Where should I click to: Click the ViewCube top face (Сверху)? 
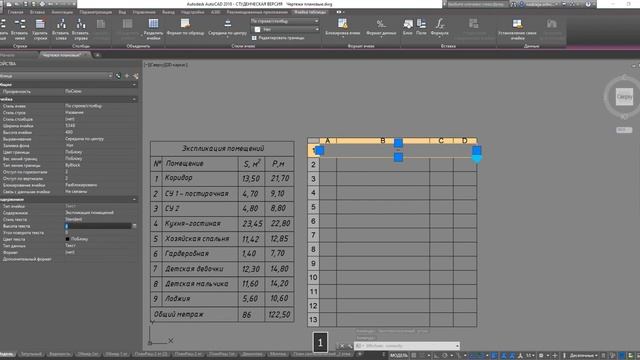[624, 97]
